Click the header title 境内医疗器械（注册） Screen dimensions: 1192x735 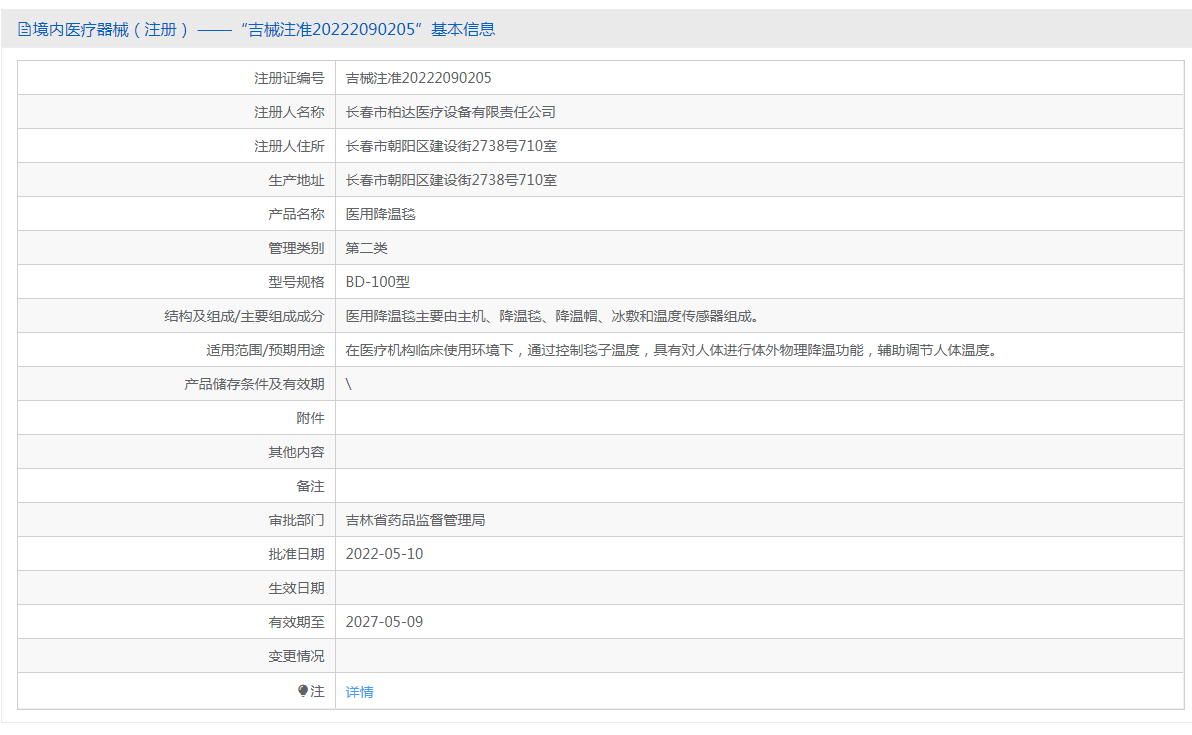(110, 30)
